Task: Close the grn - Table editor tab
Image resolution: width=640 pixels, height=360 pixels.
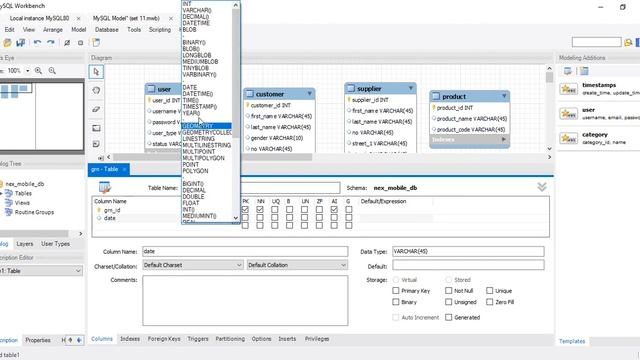Action: point(124,169)
